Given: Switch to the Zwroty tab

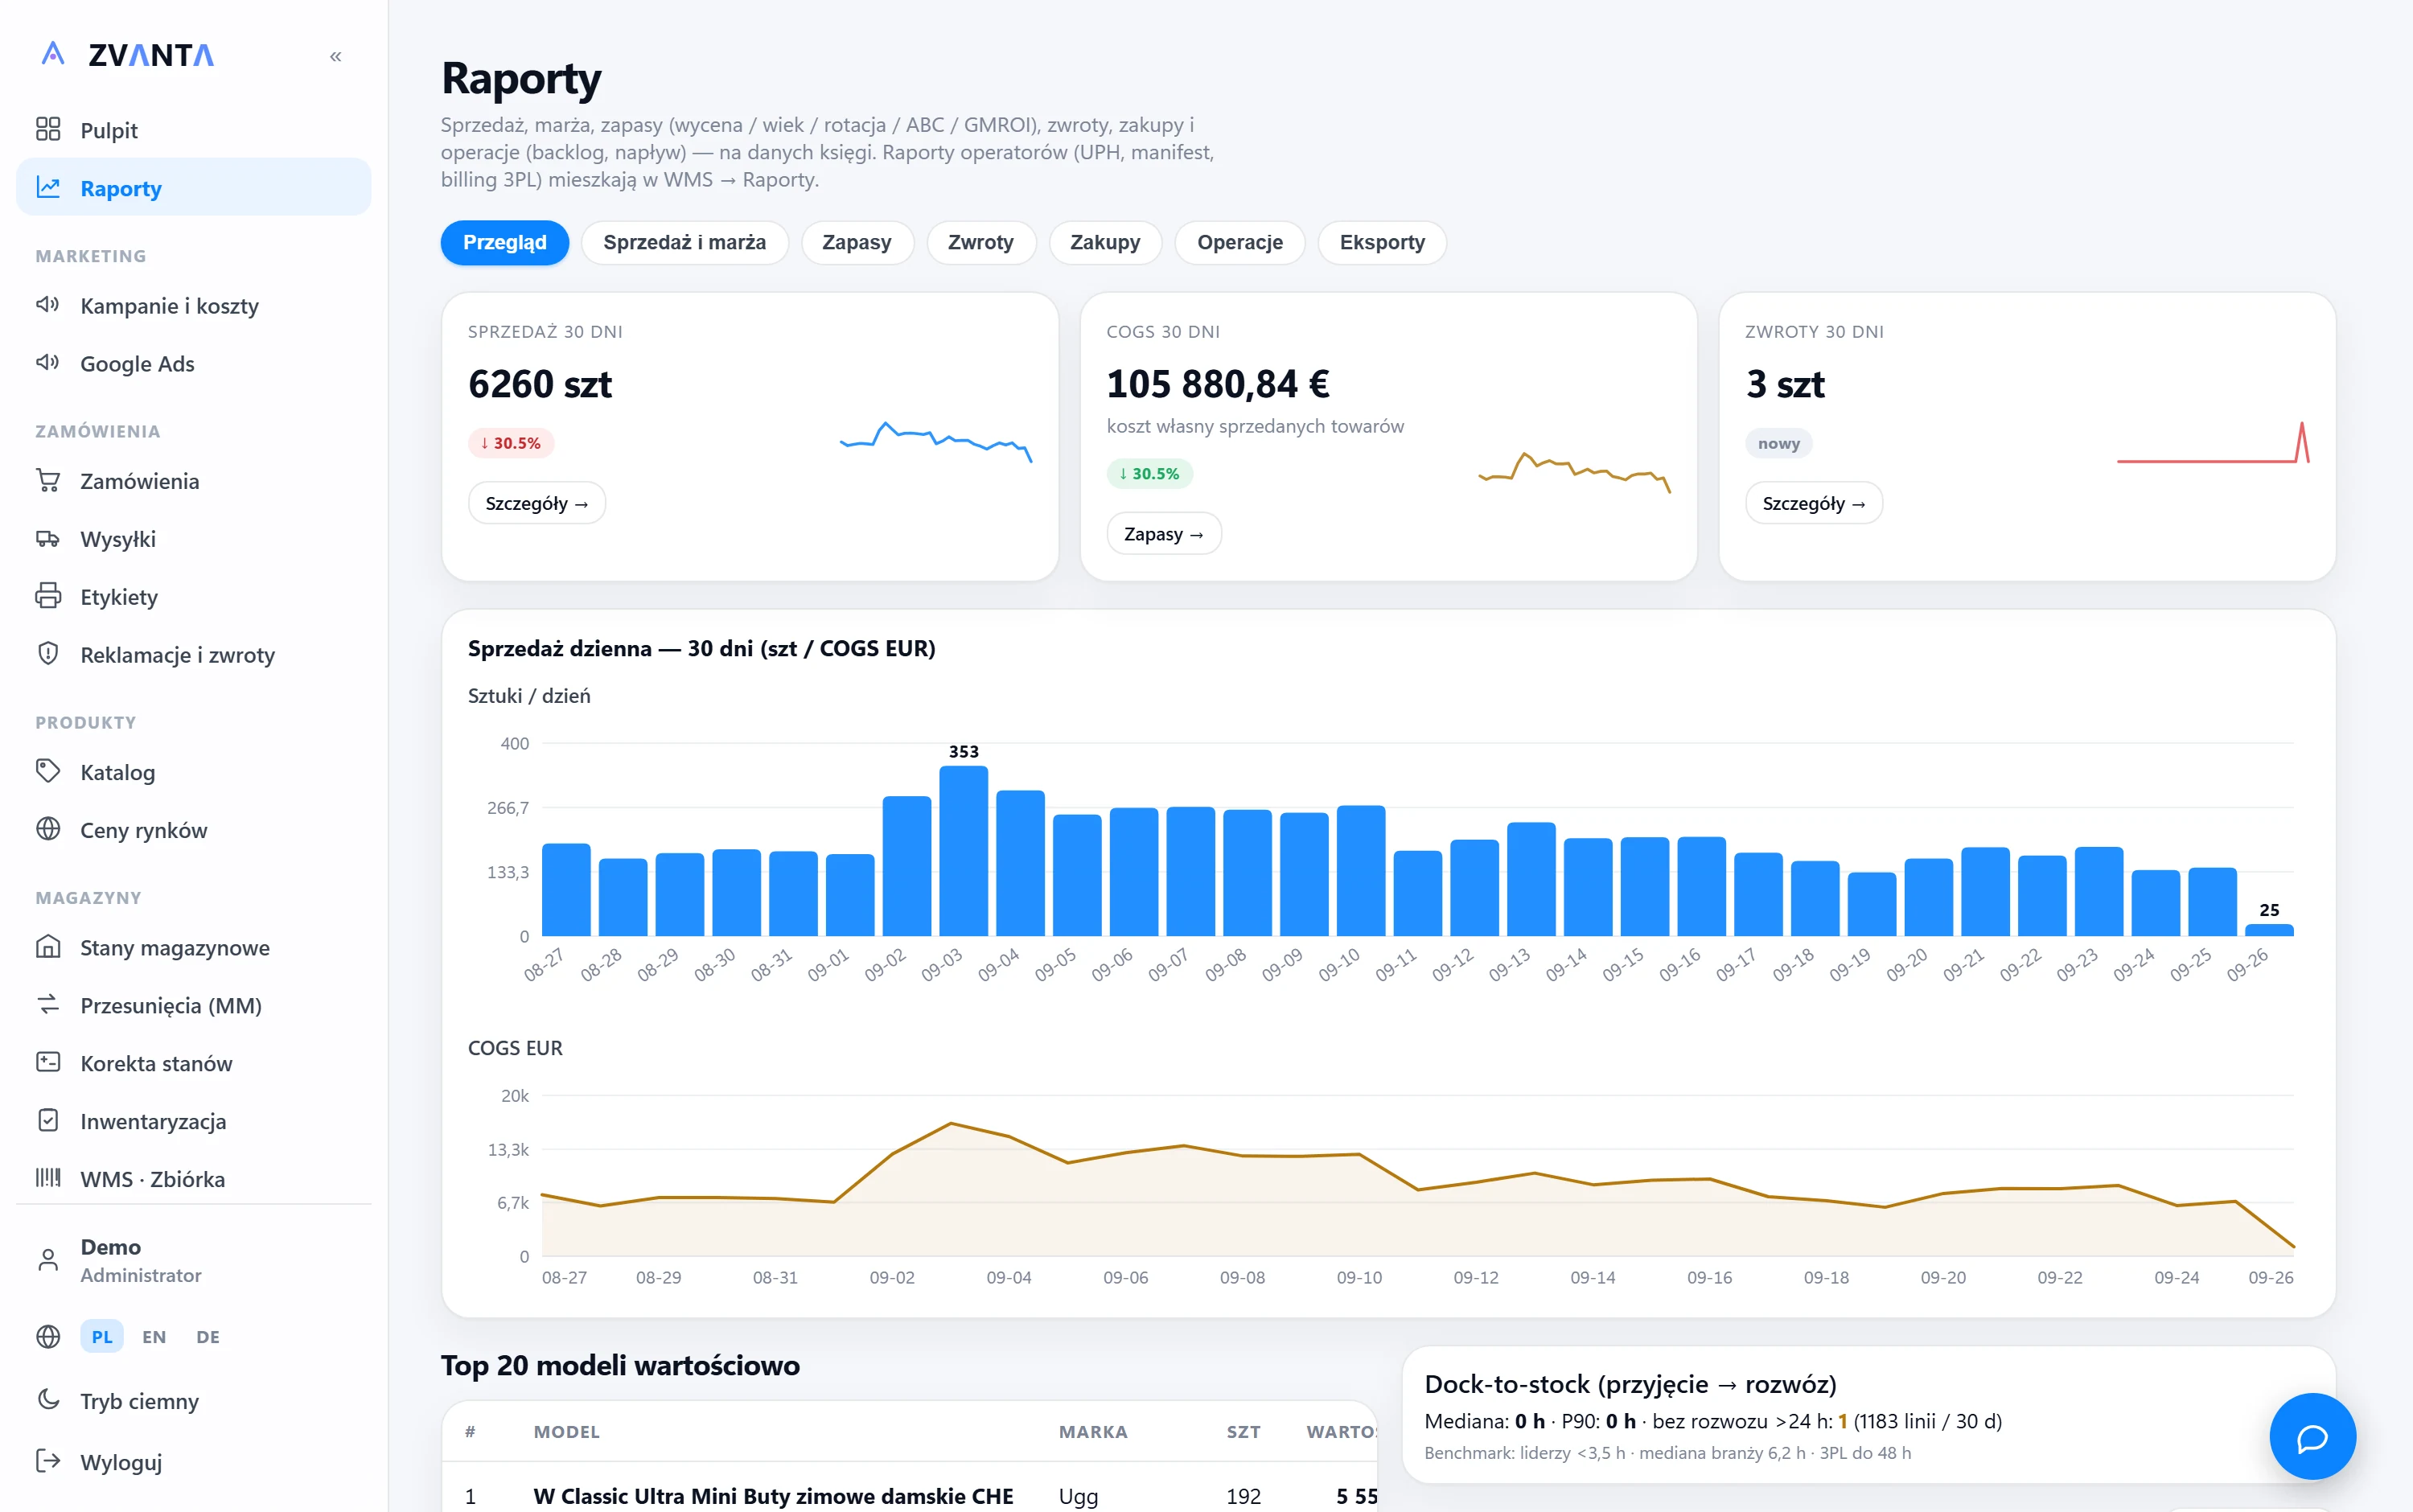Looking at the screenshot, I should (981, 243).
